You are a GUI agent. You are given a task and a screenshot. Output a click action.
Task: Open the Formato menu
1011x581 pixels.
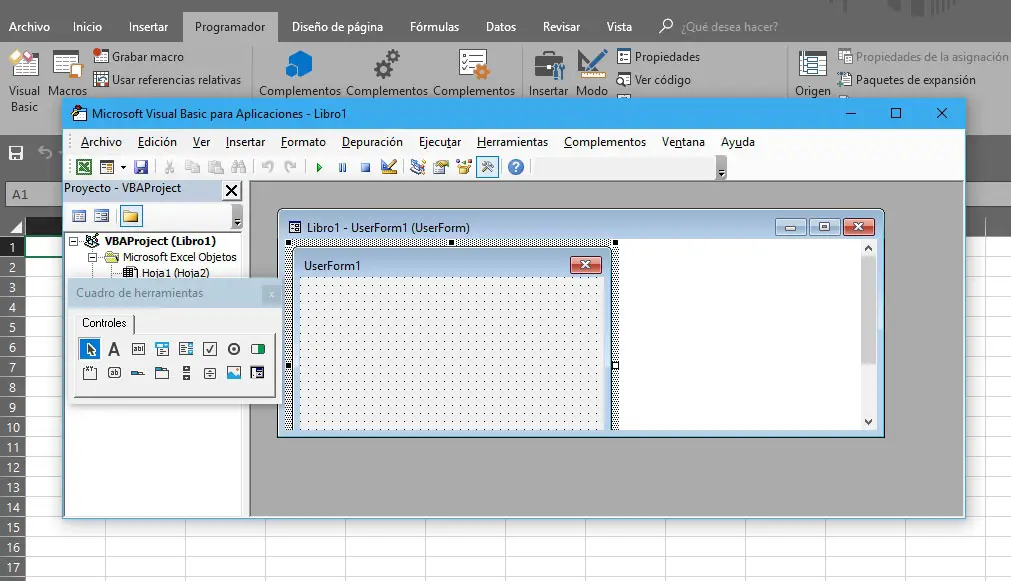(x=303, y=142)
